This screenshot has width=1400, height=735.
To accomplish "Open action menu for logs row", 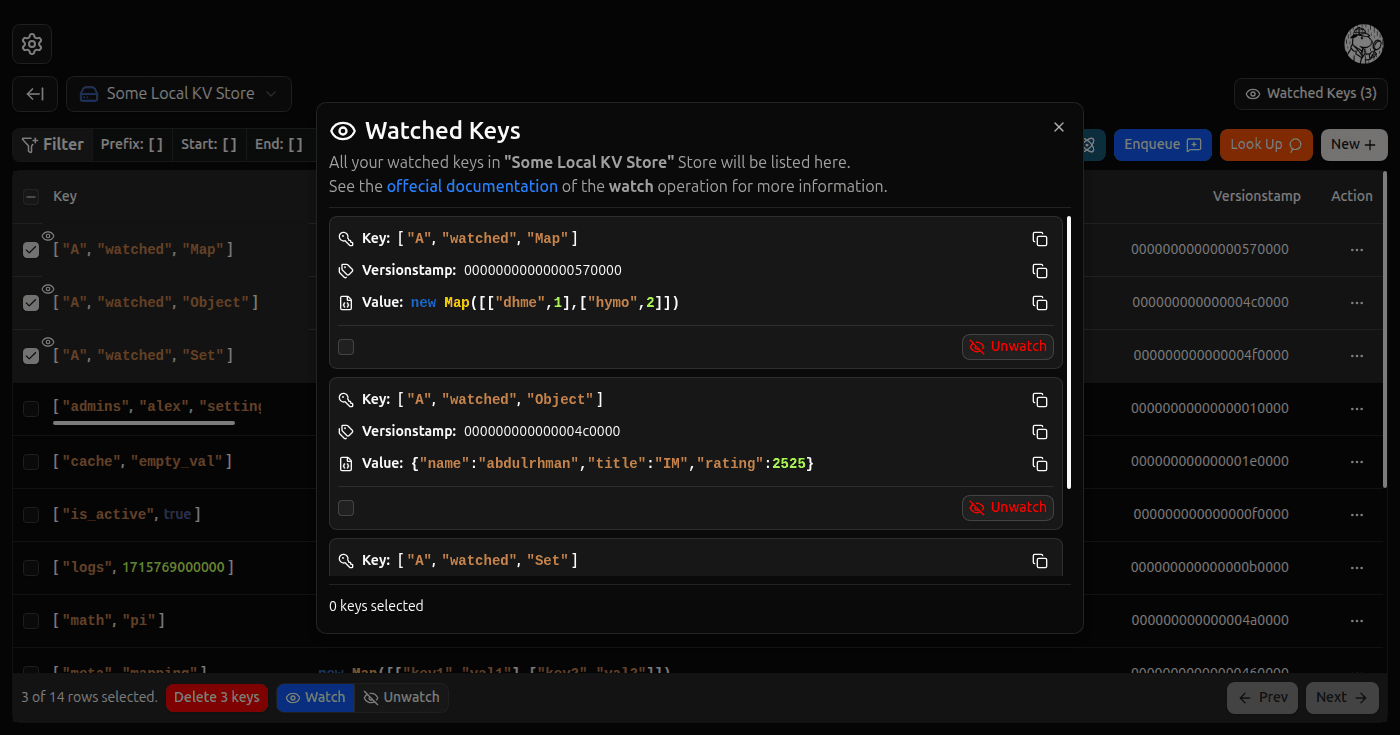I will coord(1357,568).
